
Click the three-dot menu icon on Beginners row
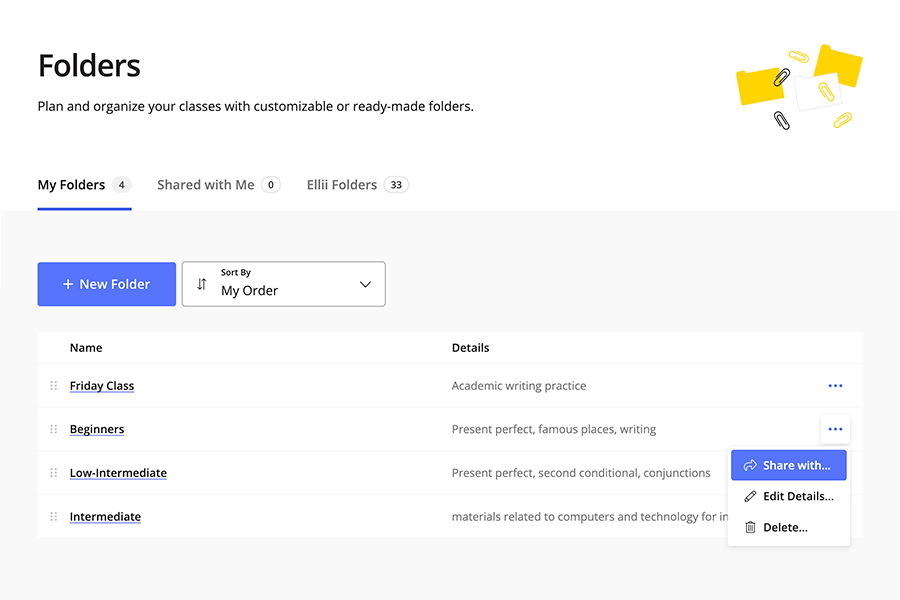pyautogui.click(x=835, y=428)
